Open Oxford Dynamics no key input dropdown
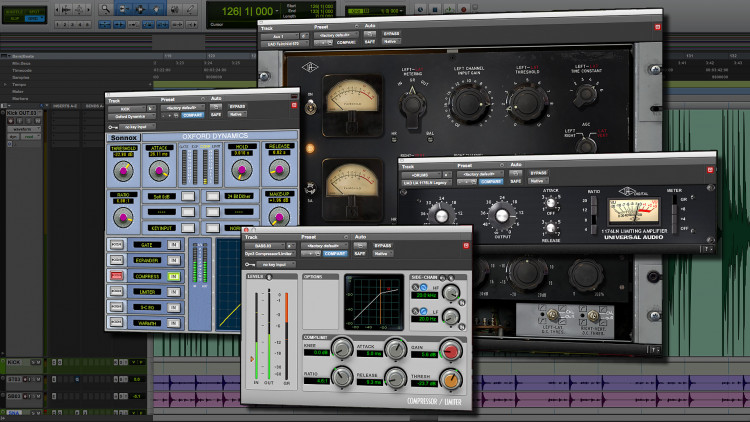Screen dimensions: 750x422 click(x=137, y=127)
